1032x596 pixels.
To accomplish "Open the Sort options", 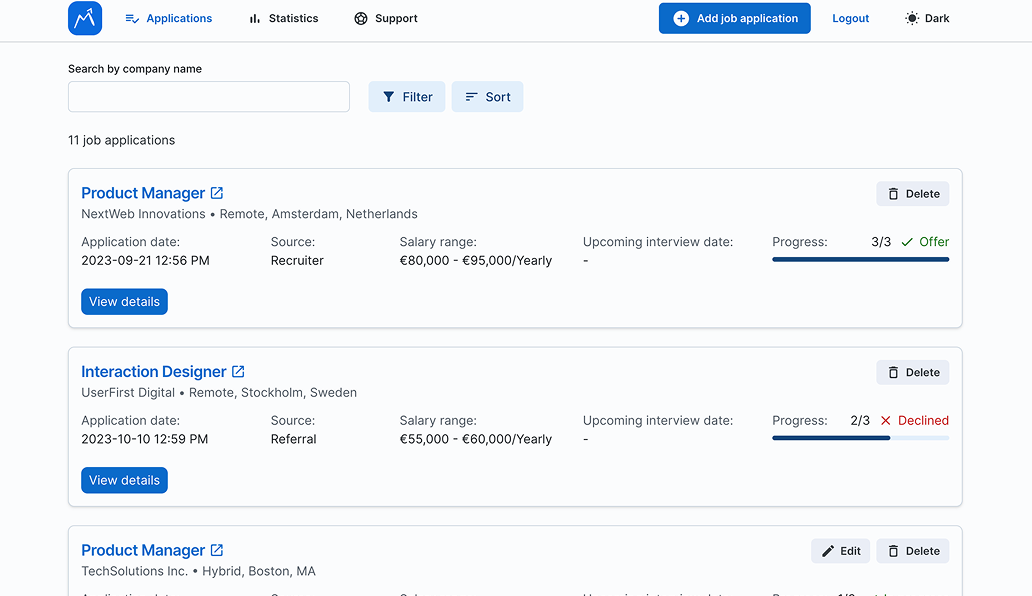I will [487, 97].
